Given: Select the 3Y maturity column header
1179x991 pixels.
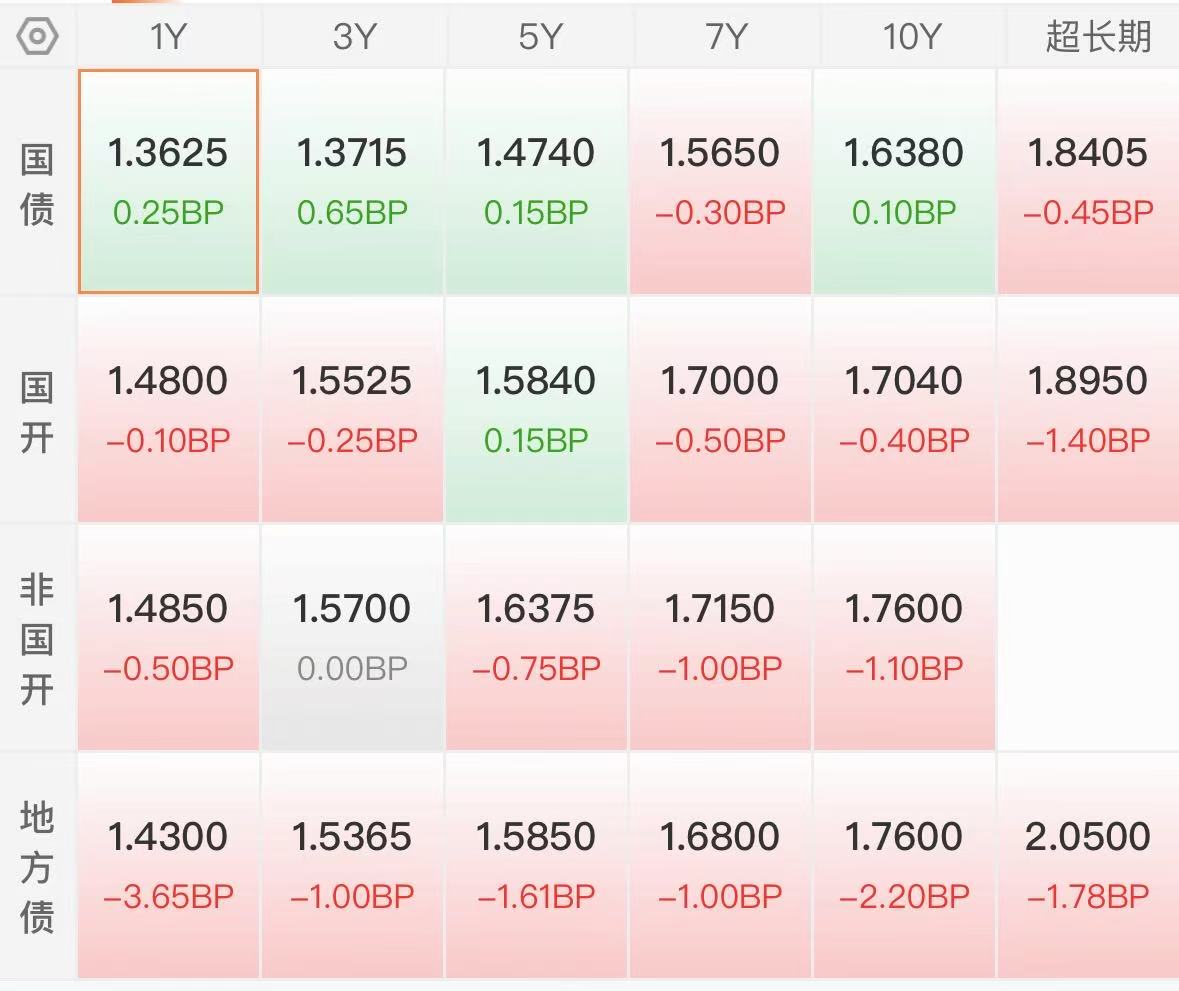Looking at the screenshot, I should tap(353, 37).
